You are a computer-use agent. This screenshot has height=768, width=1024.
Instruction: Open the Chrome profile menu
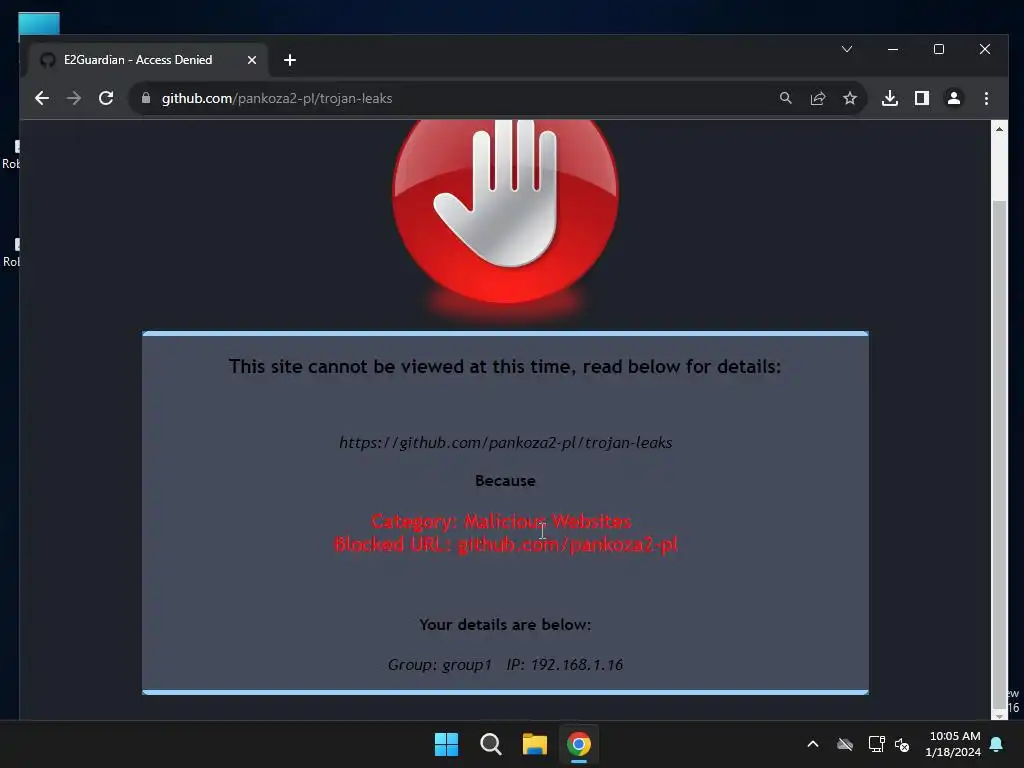(x=953, y=98)
